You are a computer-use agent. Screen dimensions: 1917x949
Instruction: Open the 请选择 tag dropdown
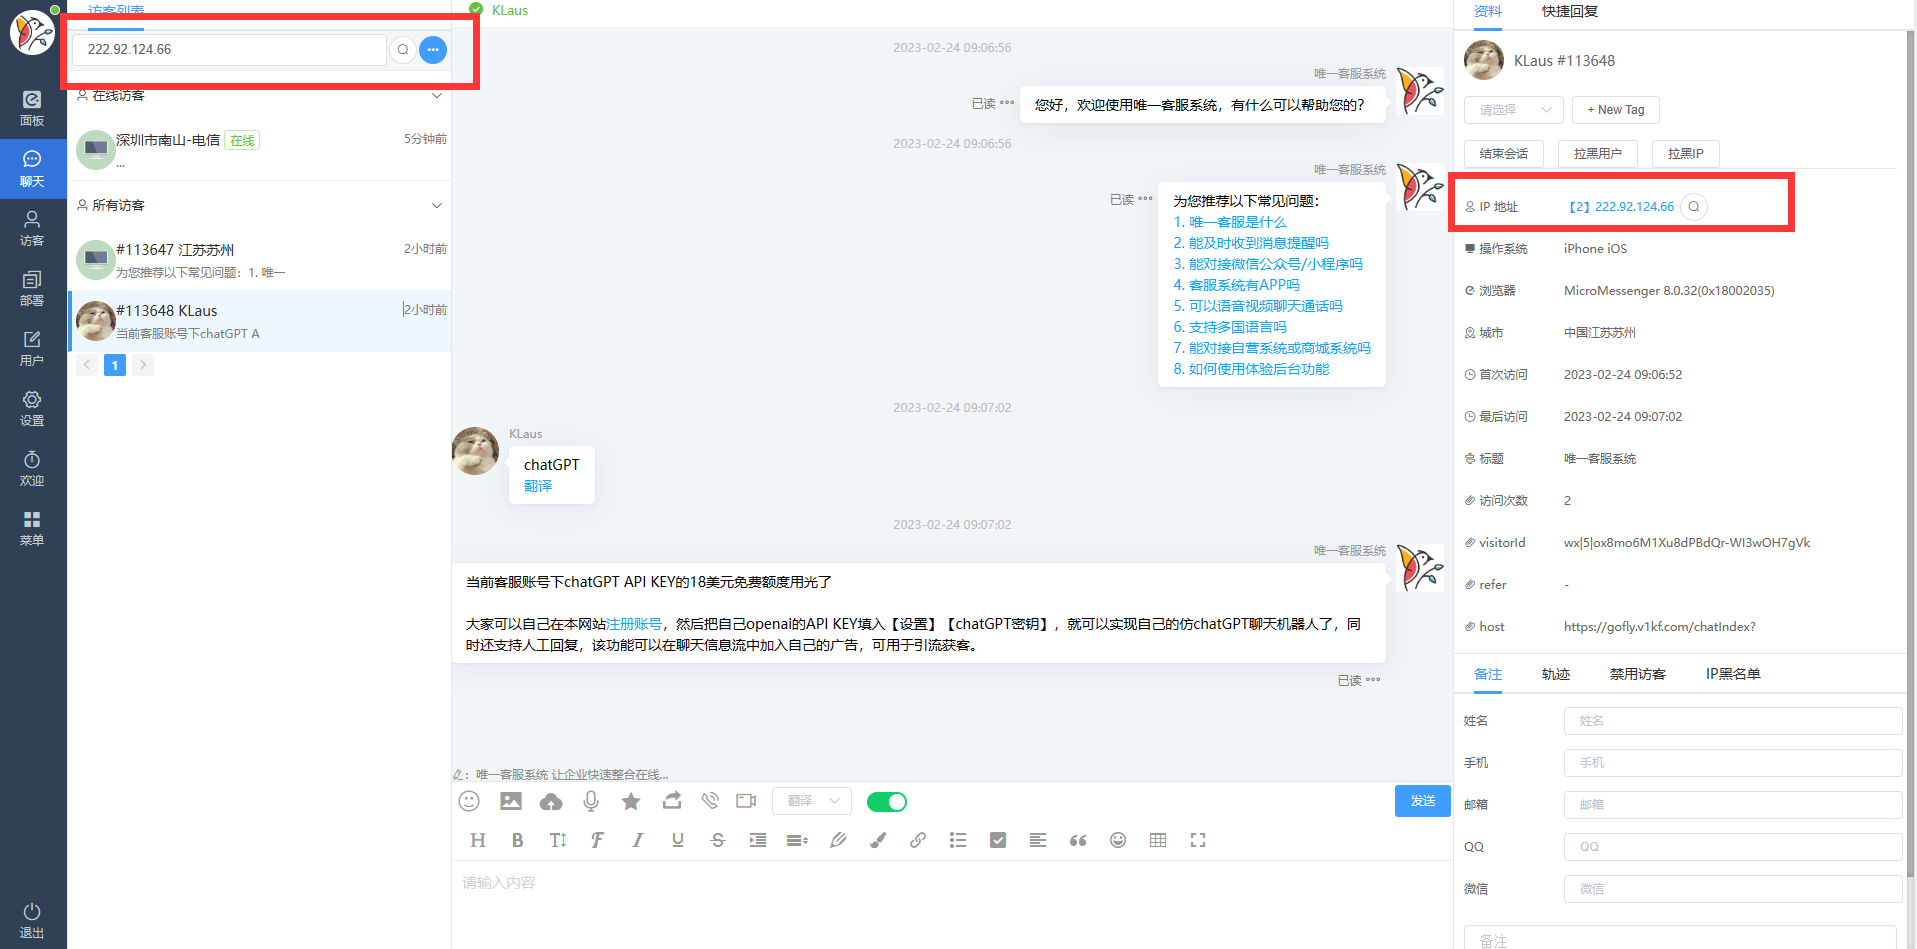(x=1513, y=110)
